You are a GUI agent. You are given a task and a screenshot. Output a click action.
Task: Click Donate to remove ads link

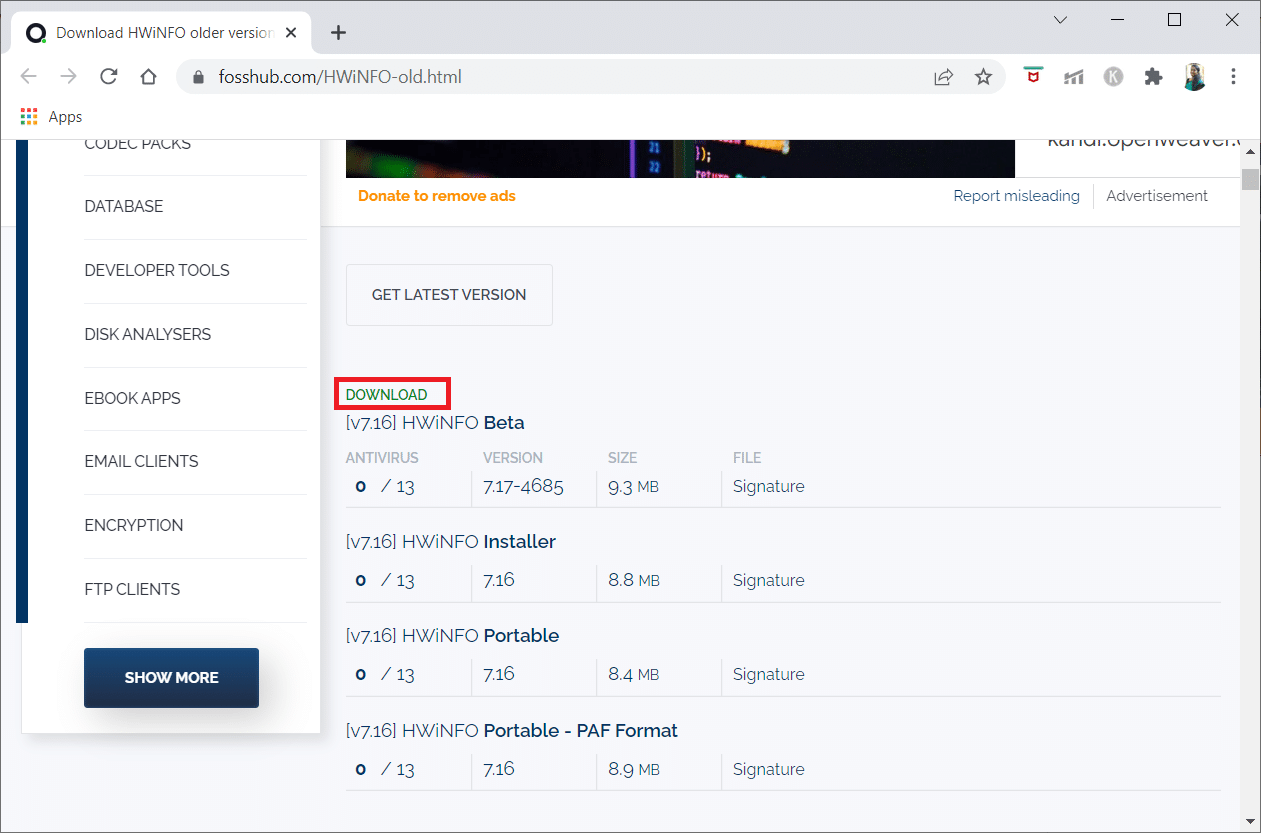[437, 195]
